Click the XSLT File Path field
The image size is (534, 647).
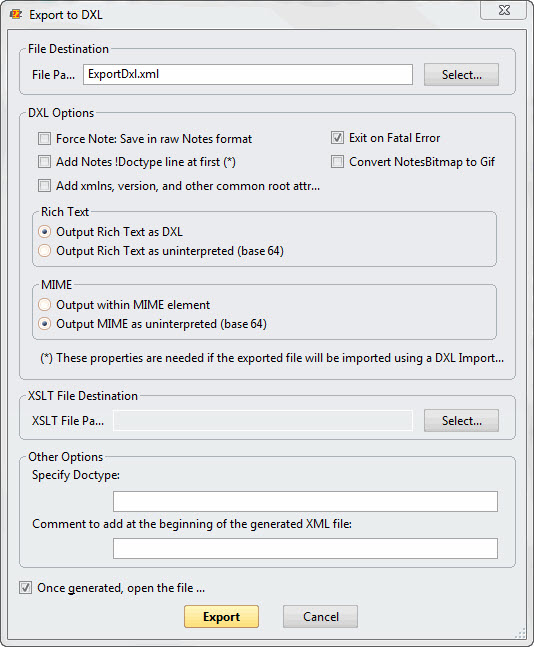[263, 420]
